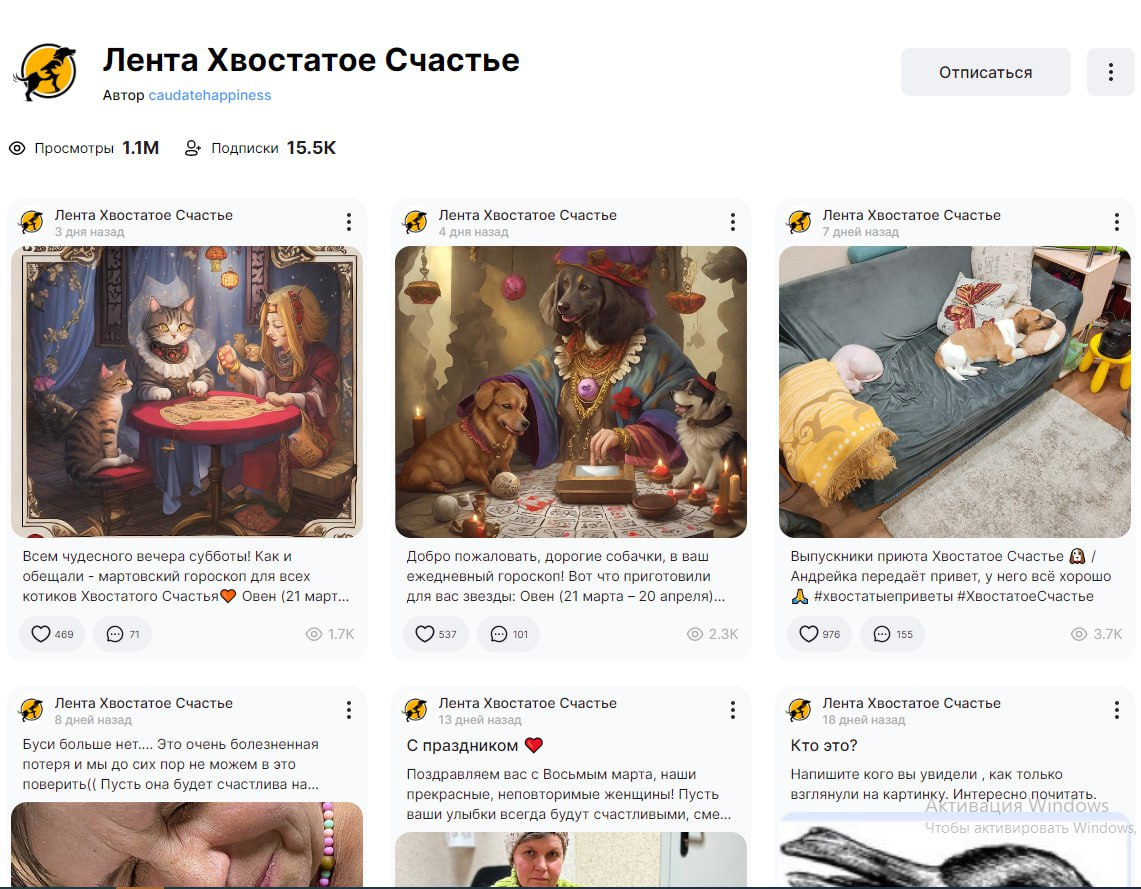The height and width of the screenshot is (889, 1141).
Task: Click the channel logo next to the title
Action: coord(47,71)
